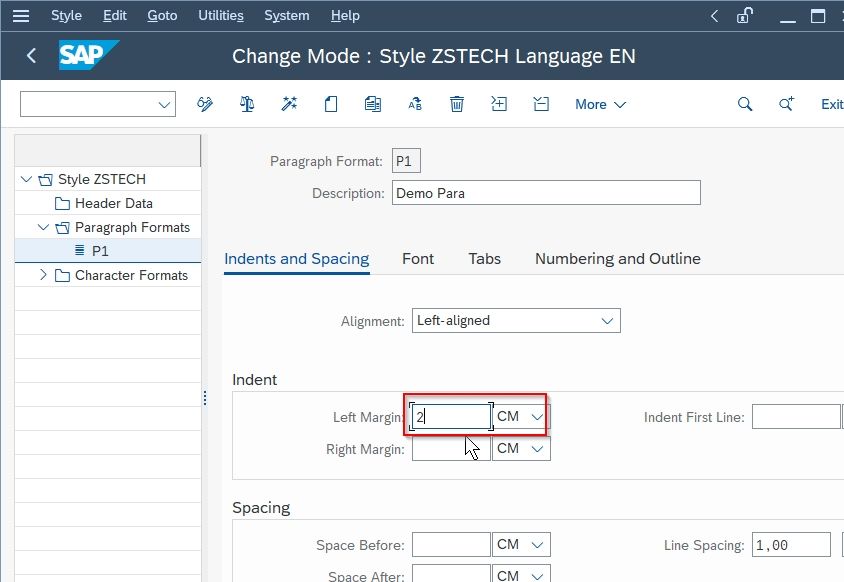Open Right Margin unit CM dropdown
The image size is (844, 582).
point(537,448)
